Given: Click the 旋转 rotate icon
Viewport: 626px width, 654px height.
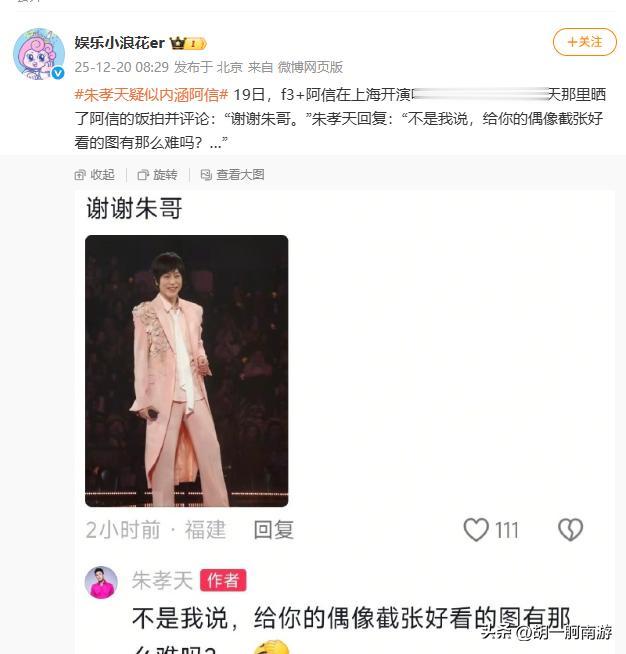Looking at the screenshot, I should tap(143, 175).
